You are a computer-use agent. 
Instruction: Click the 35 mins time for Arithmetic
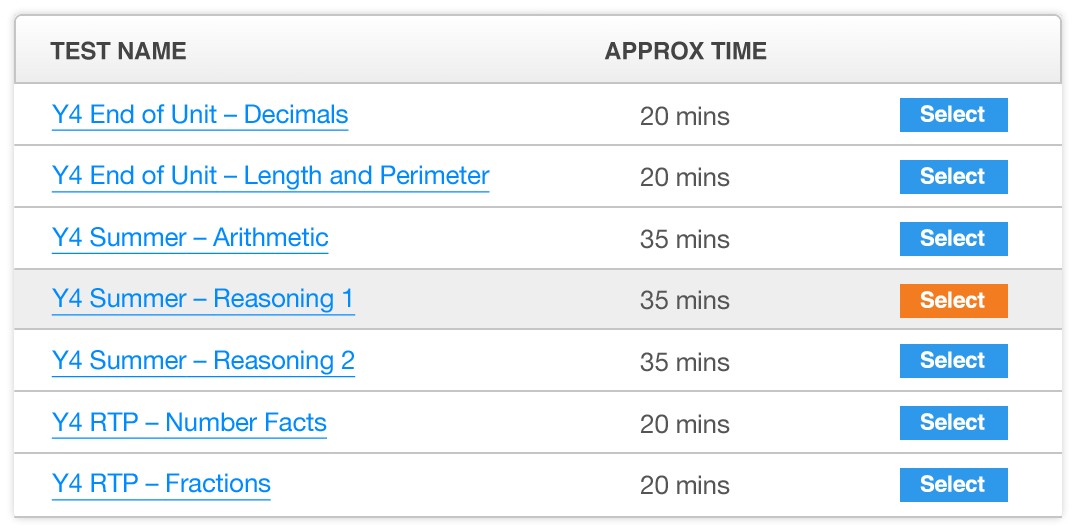685,240
